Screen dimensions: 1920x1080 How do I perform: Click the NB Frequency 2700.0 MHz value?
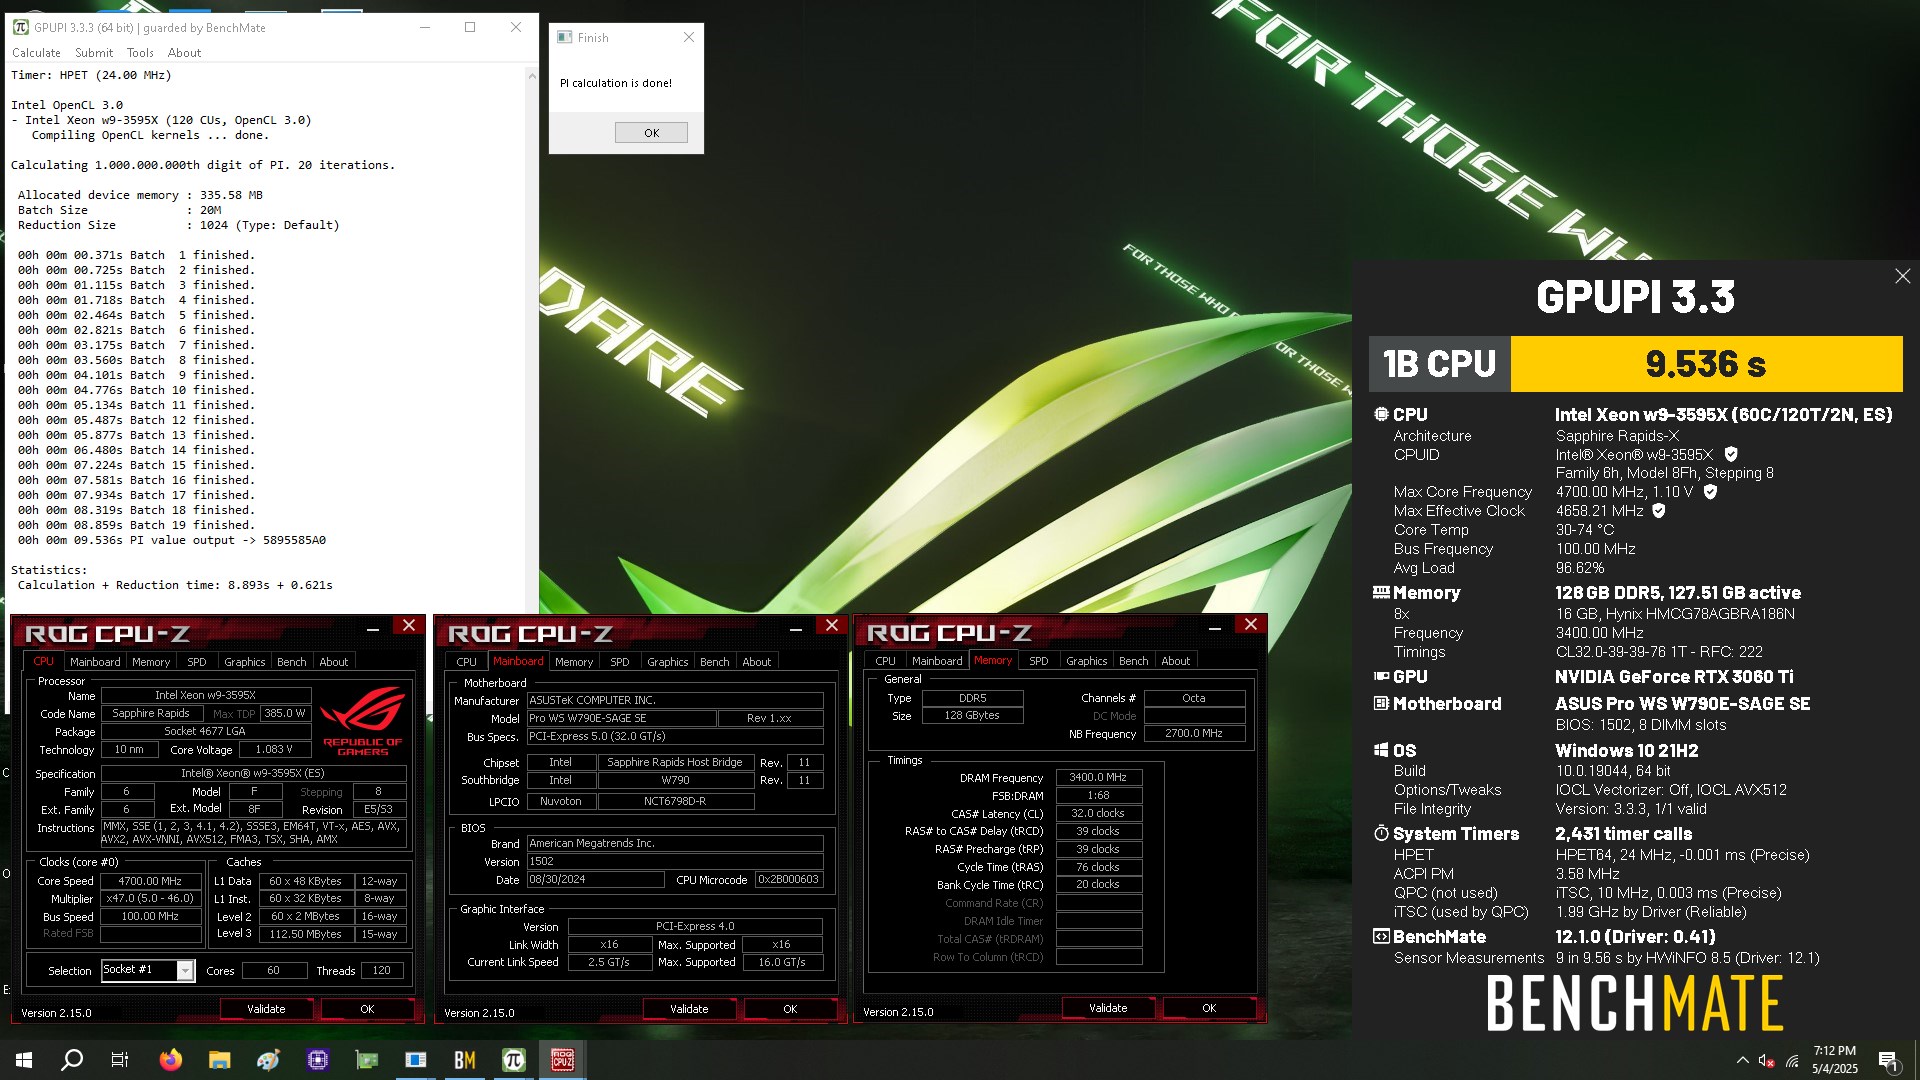tap(1194, 733)
